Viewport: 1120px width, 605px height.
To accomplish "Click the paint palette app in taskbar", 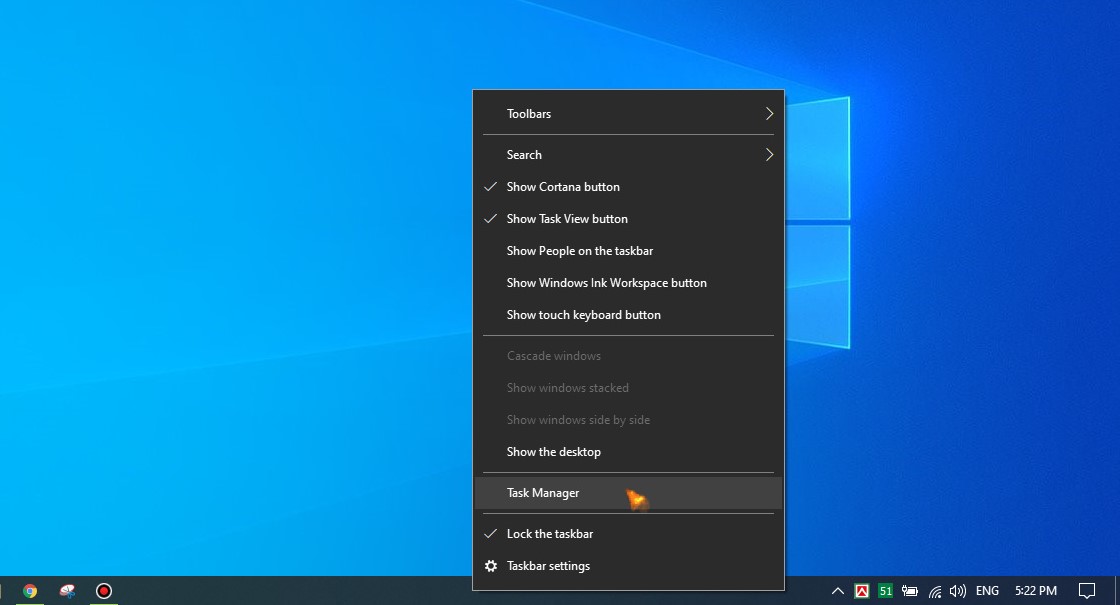I will point(67,591).
